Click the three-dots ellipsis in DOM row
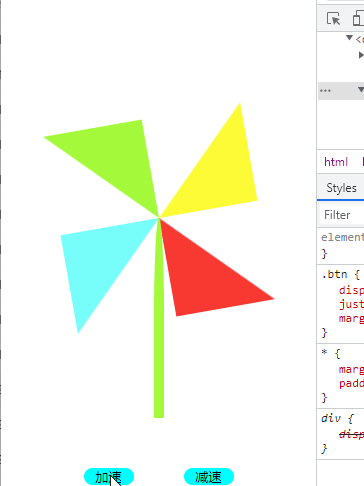 click(325, 91)
